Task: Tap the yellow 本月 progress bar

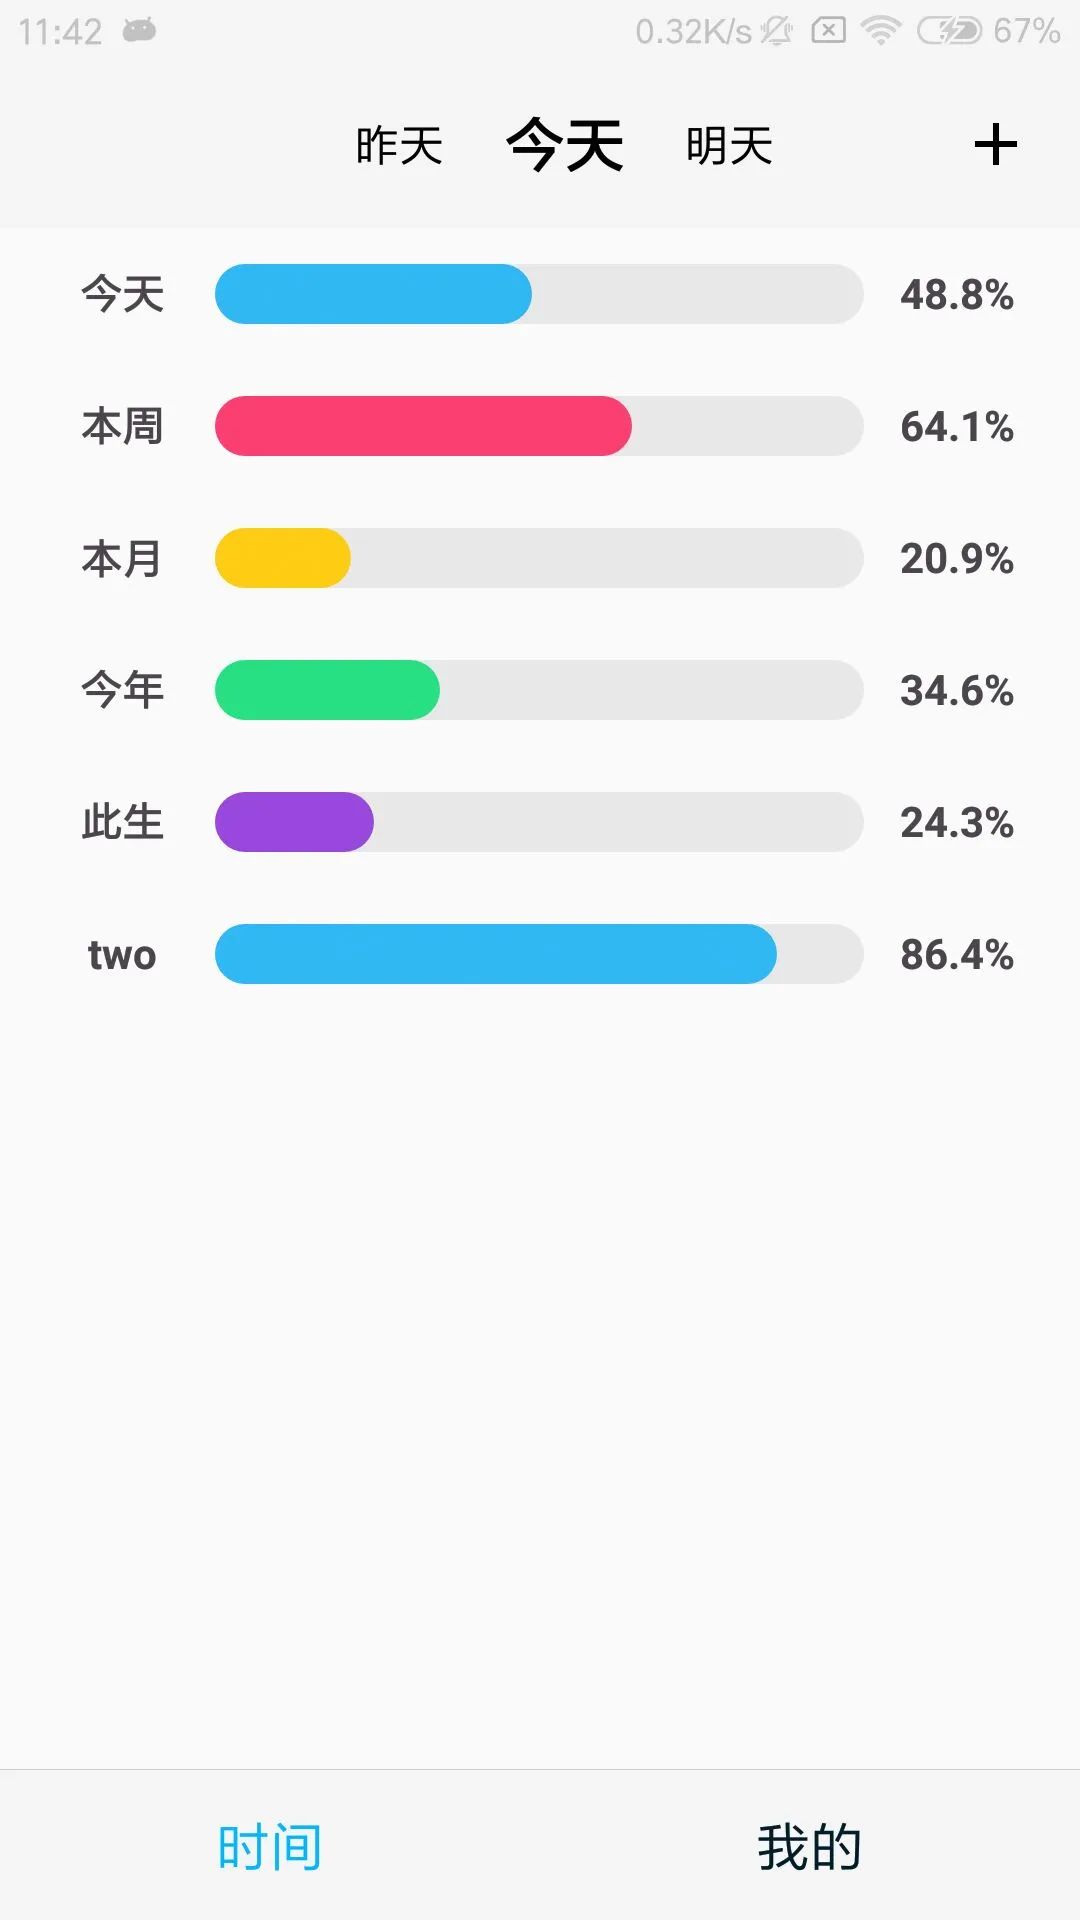Action: [x=538, y=558]
